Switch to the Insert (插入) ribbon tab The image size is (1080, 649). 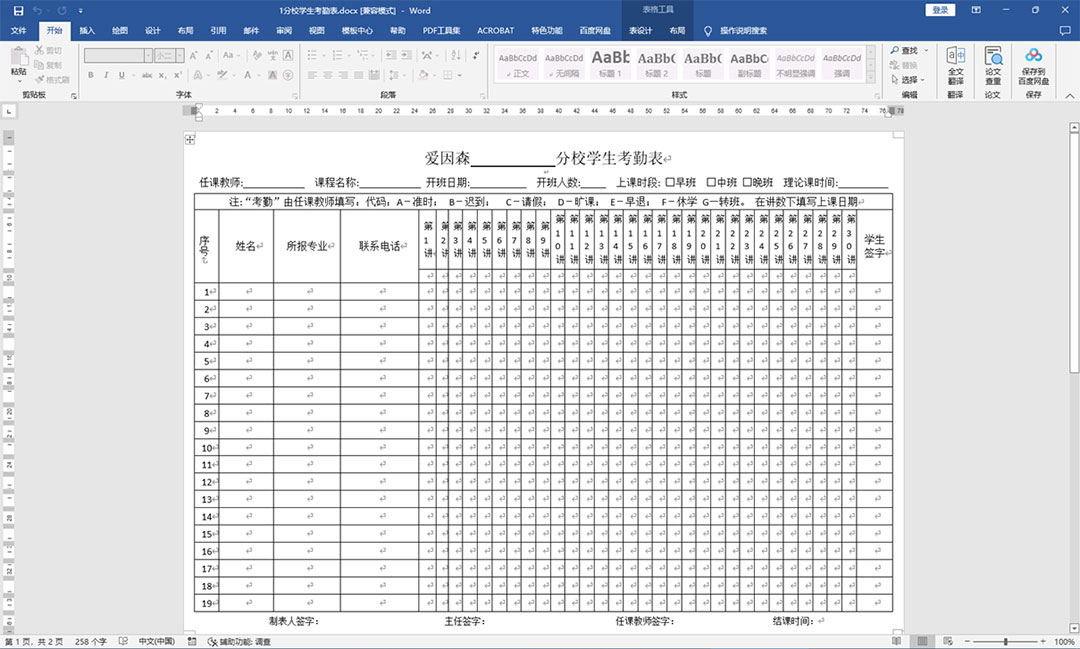click(x=86, y=30)
